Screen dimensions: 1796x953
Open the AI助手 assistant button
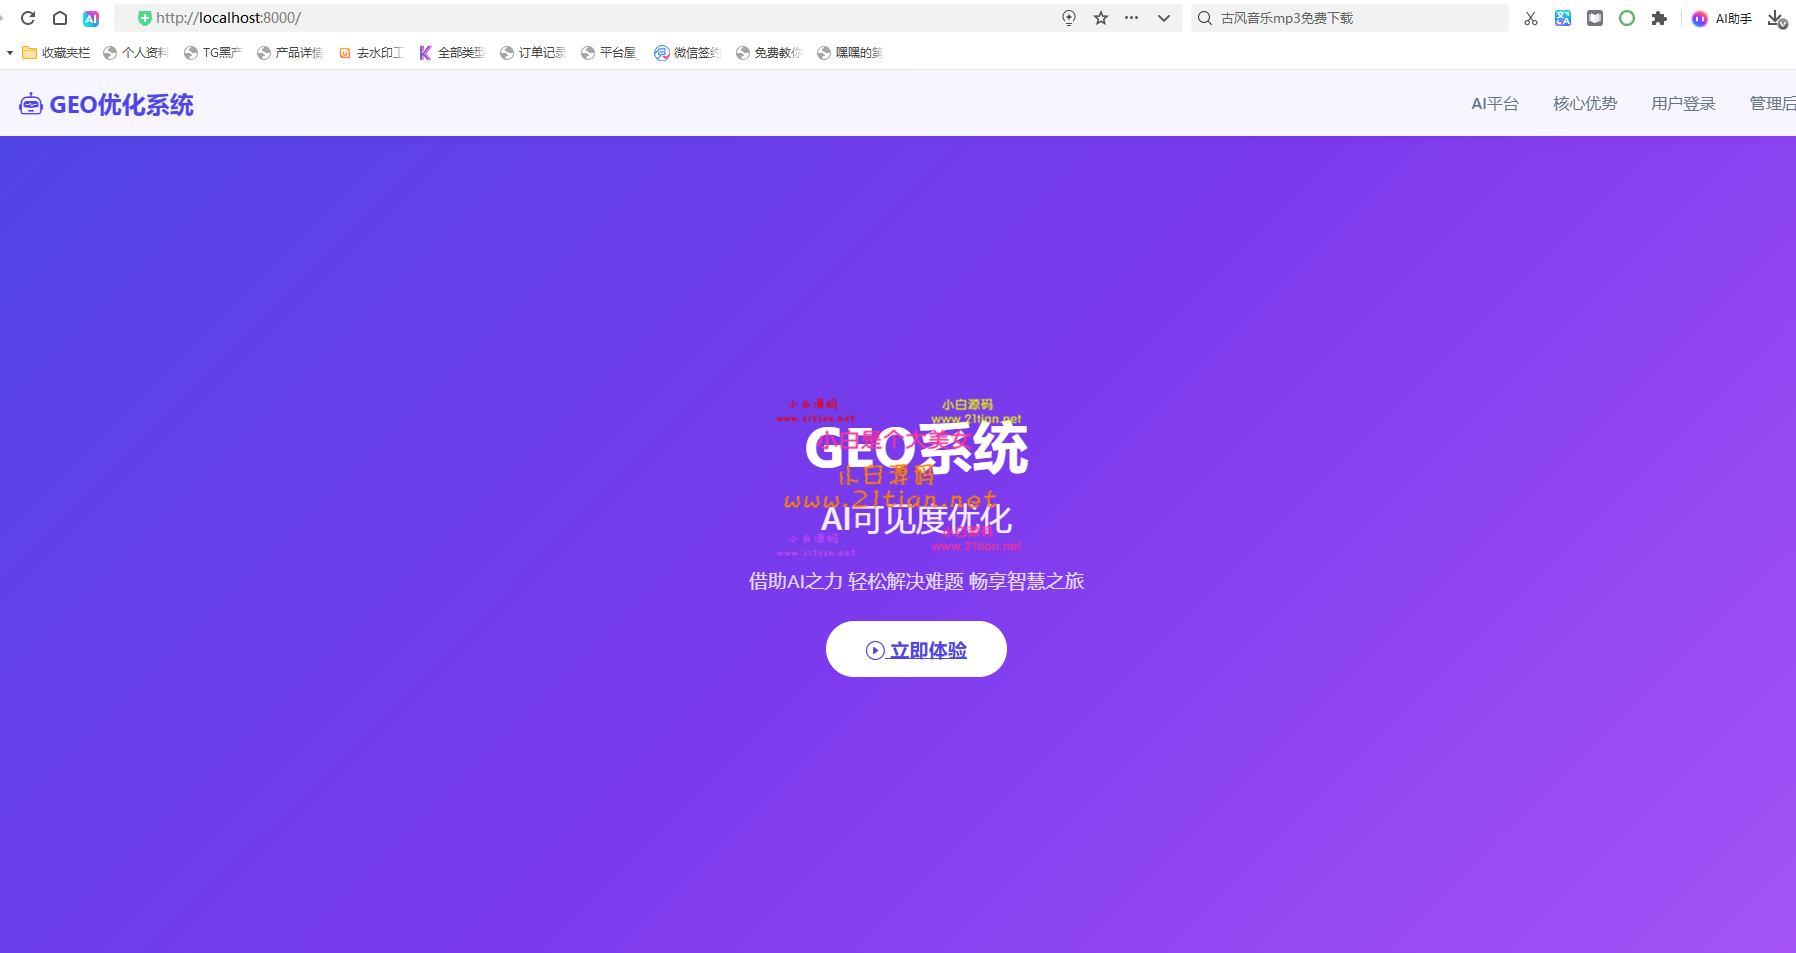(1722, 18)
